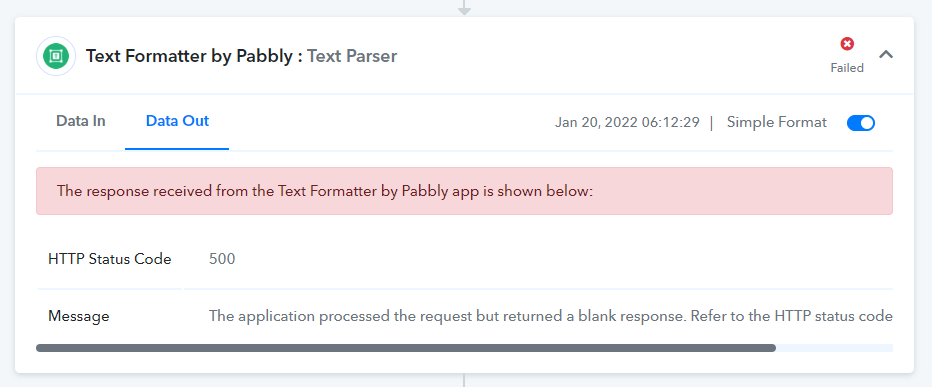Click the empty scrollbar track at right
The width and height of the screenshot is (932, 387).
click(x=835, y=348)
